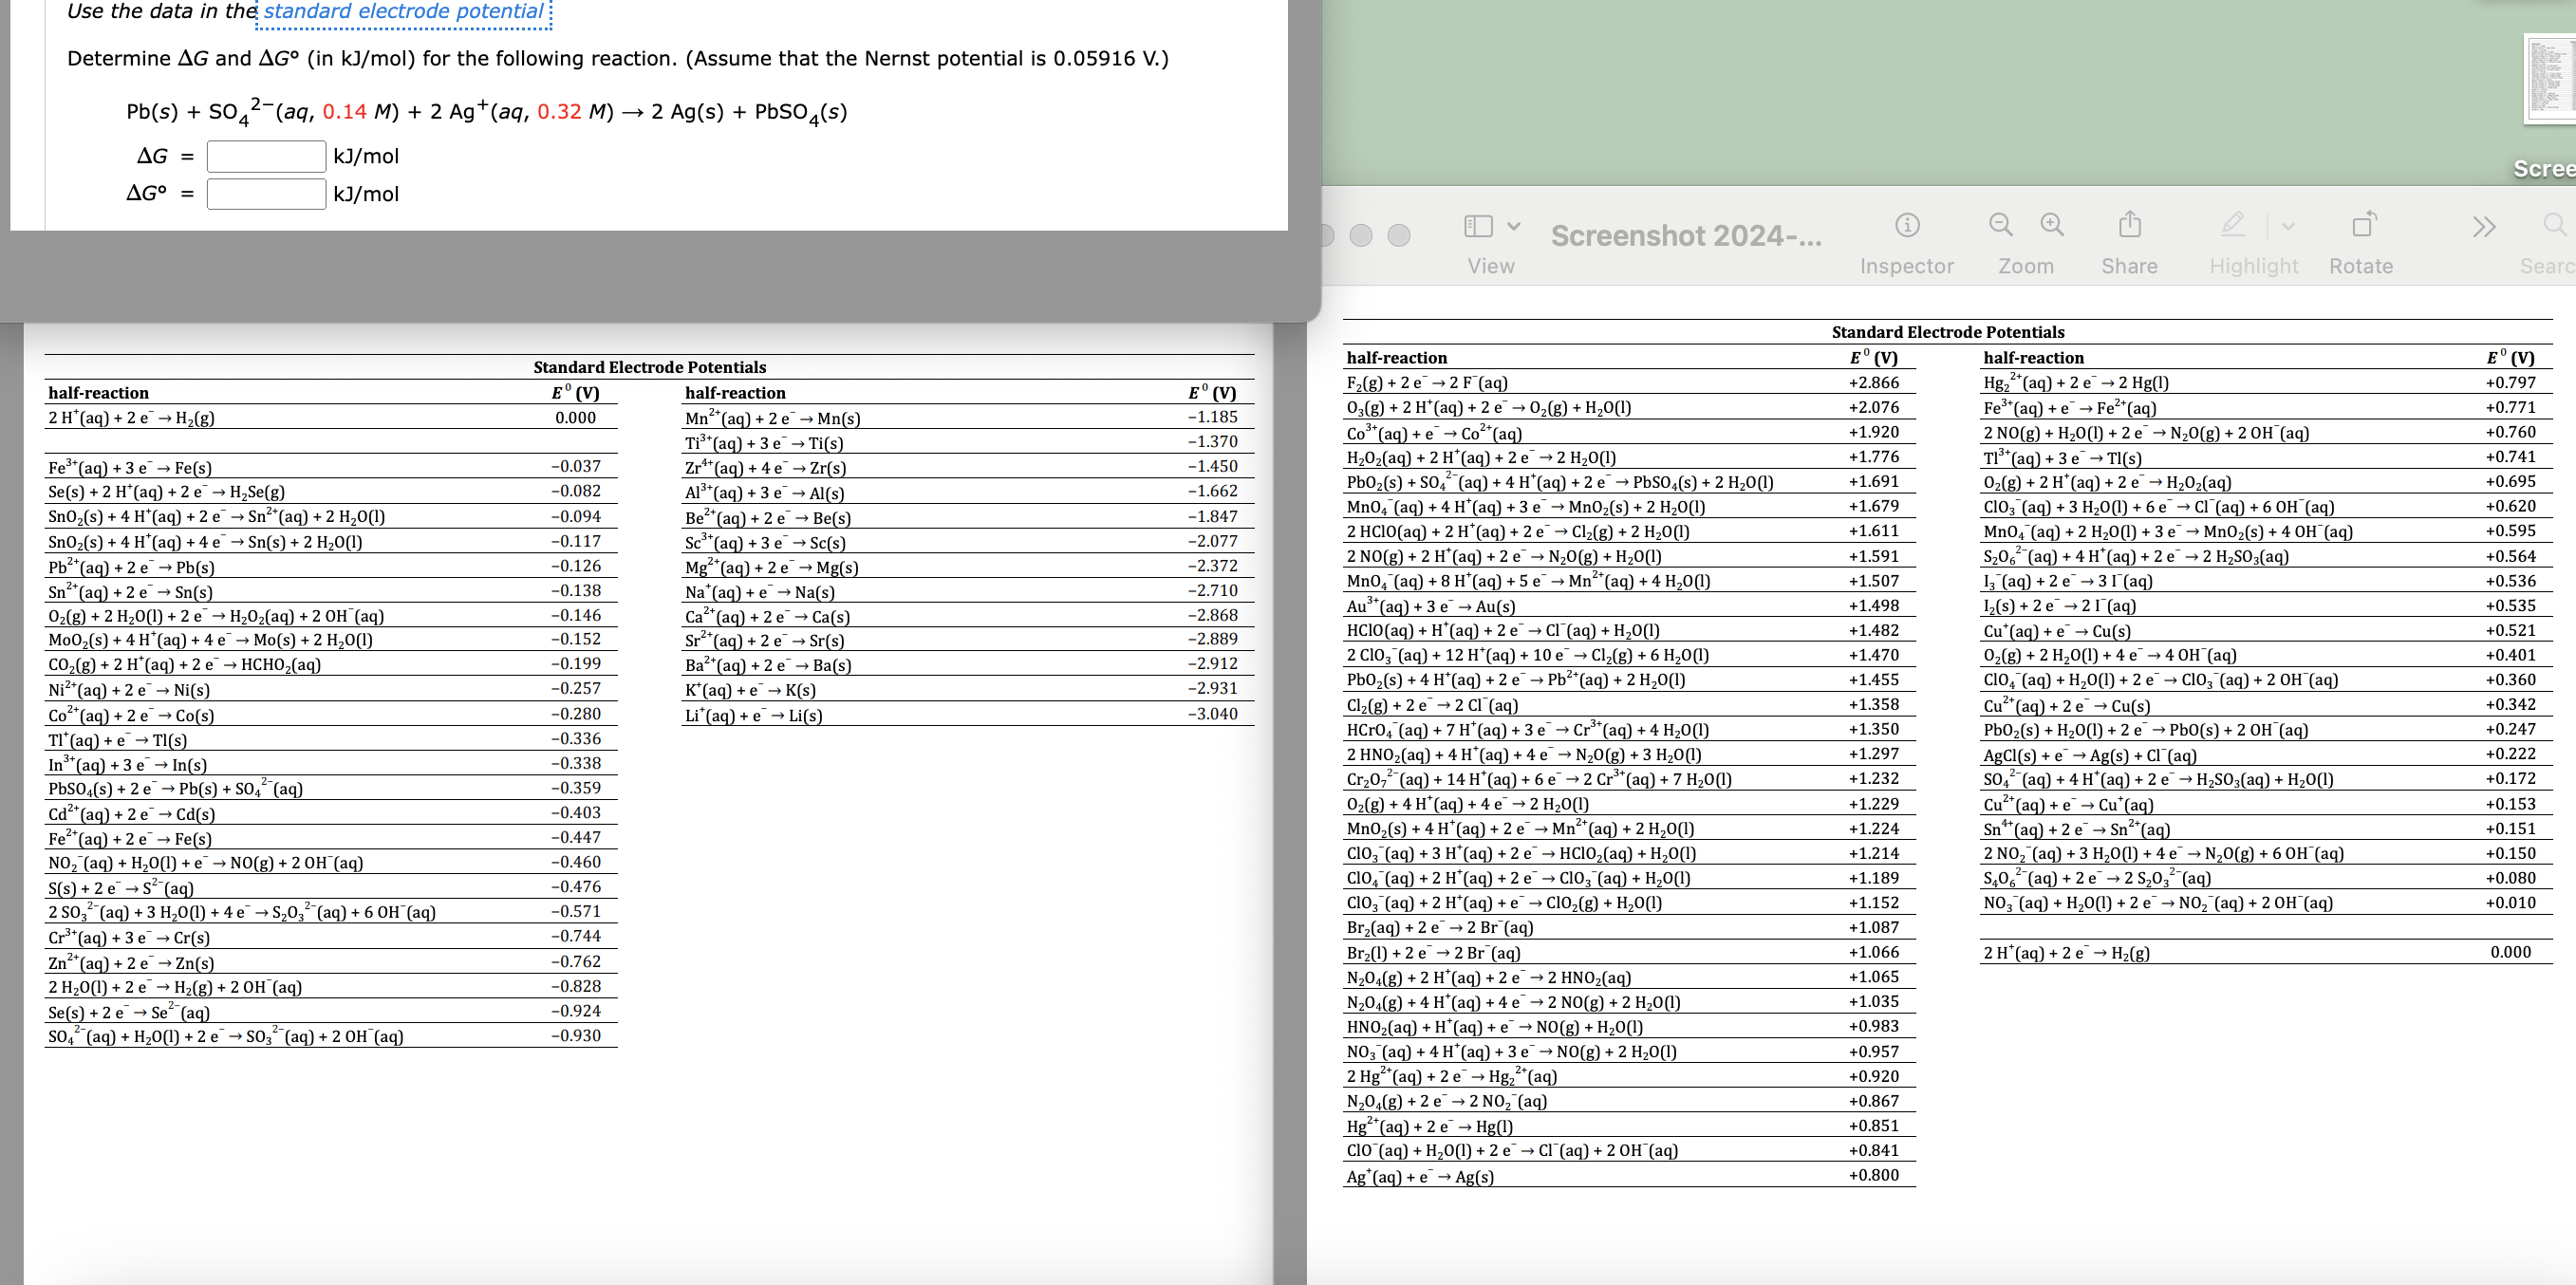Share the screenshot file

point(2129,224)
